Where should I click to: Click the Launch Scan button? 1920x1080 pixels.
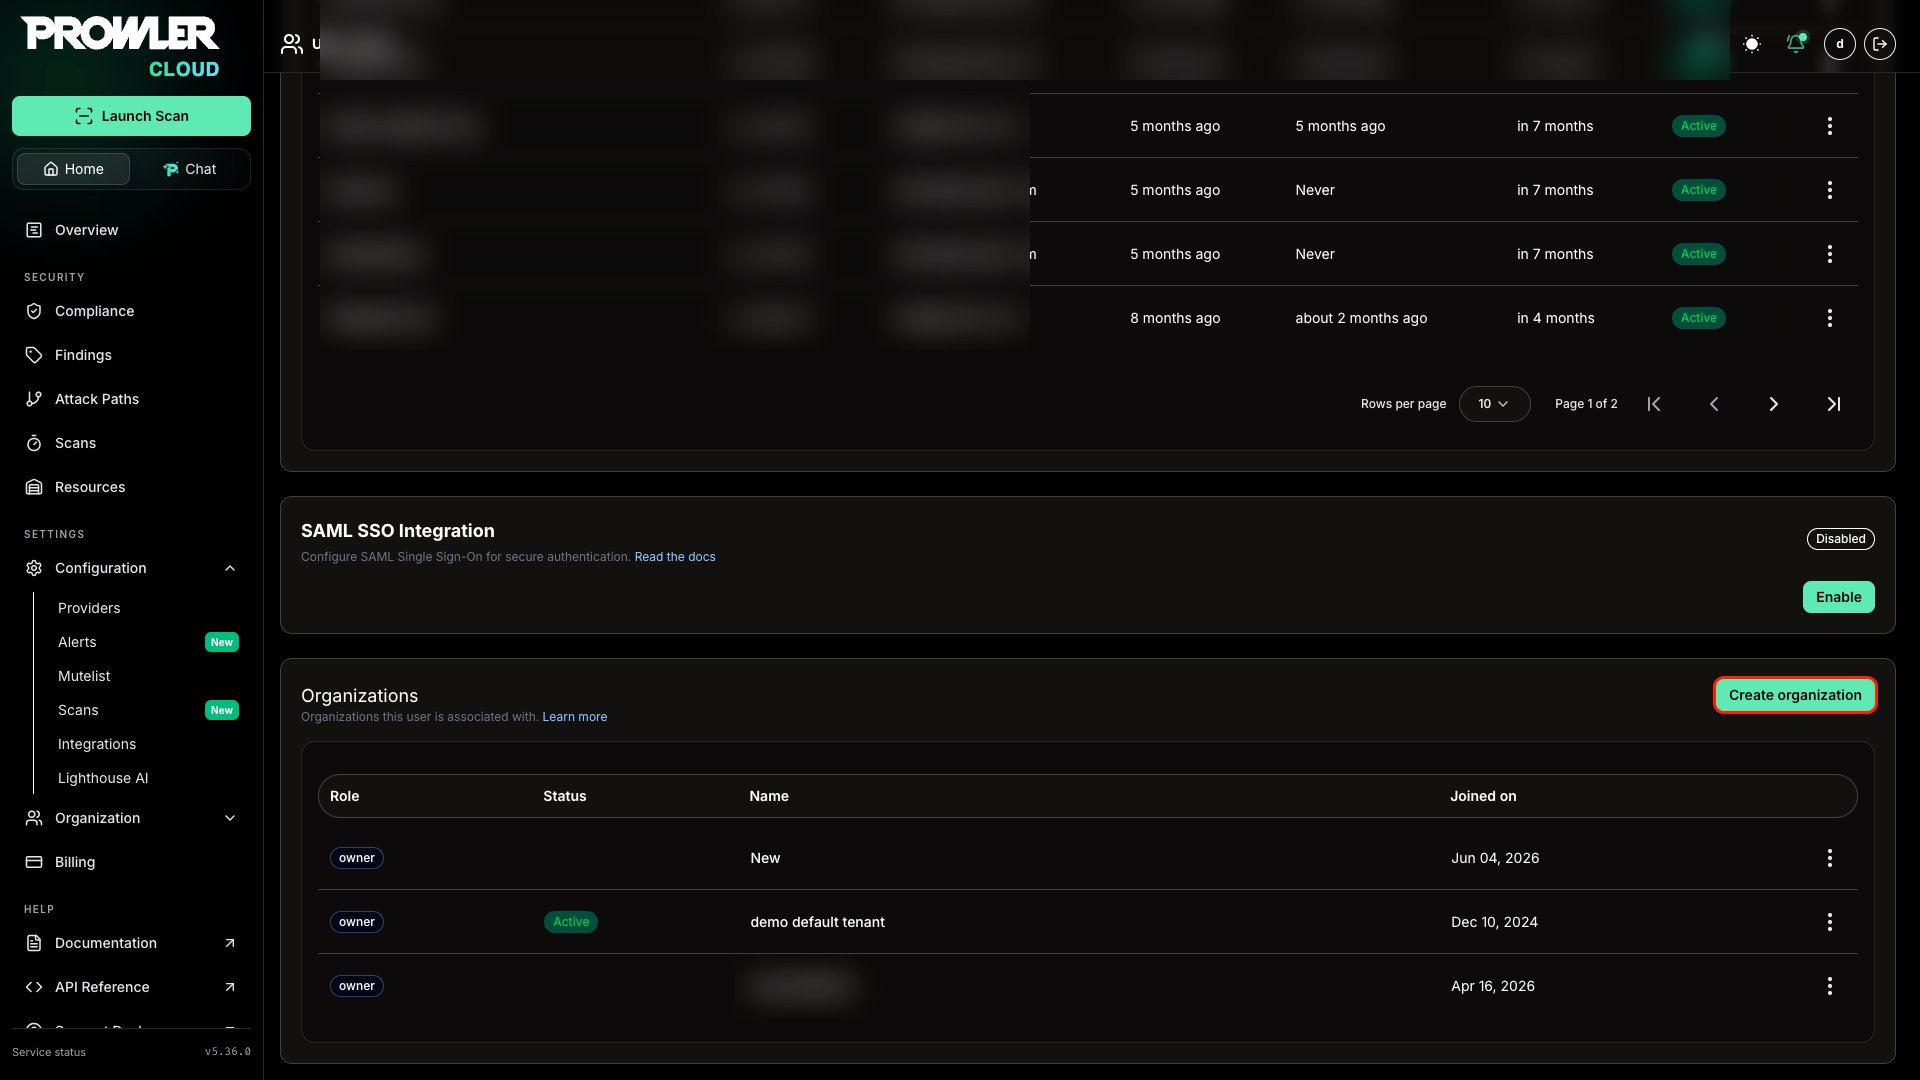(x=131, y=116)
